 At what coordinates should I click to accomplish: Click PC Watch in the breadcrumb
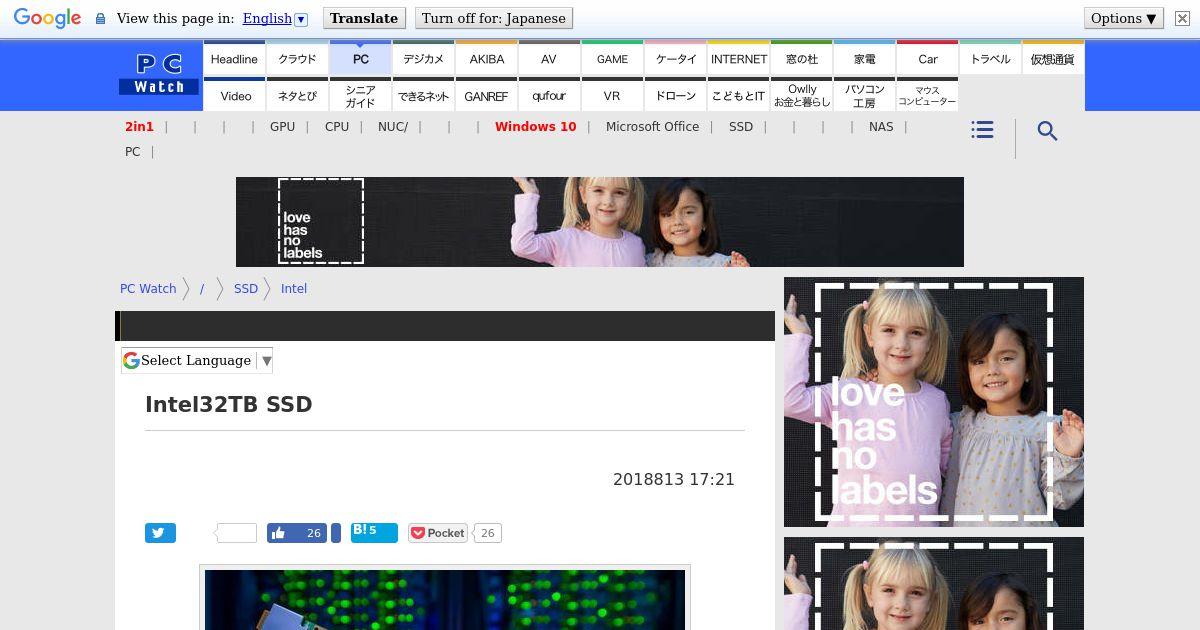point(148,288)
